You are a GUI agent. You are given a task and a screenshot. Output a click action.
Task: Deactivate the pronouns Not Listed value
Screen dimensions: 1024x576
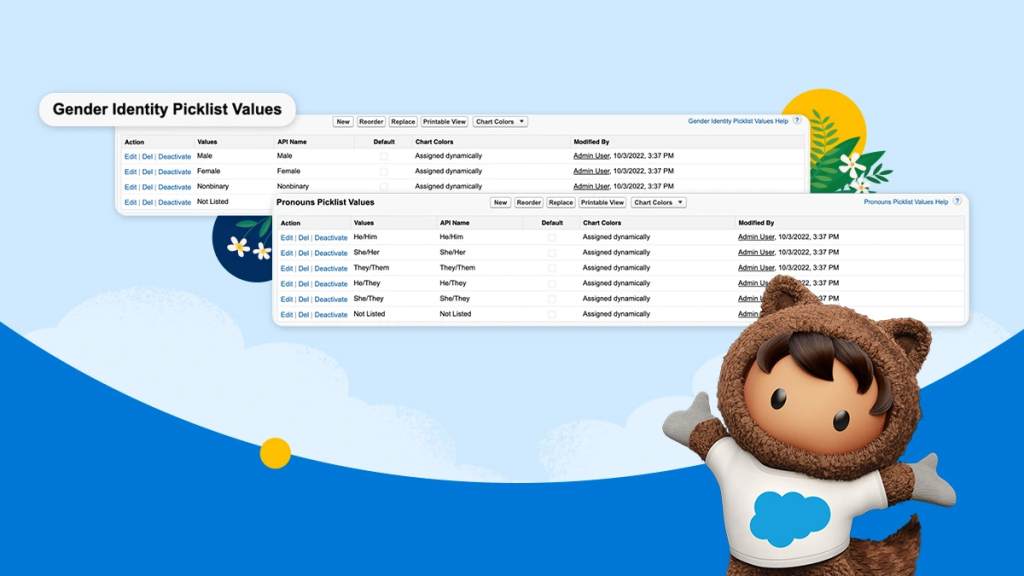point(331,315)
